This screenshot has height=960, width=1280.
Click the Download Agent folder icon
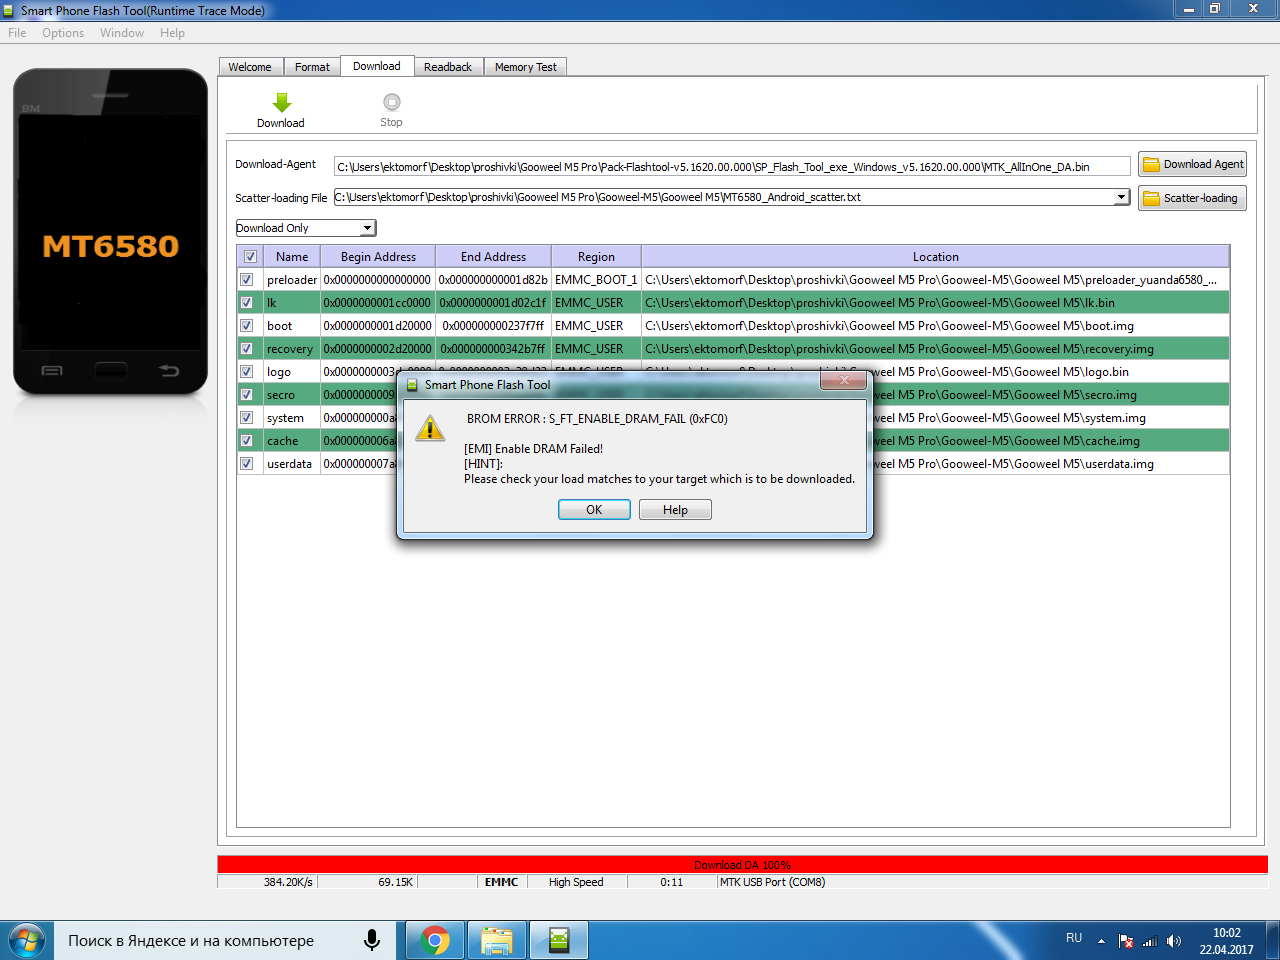(1151, 165)
